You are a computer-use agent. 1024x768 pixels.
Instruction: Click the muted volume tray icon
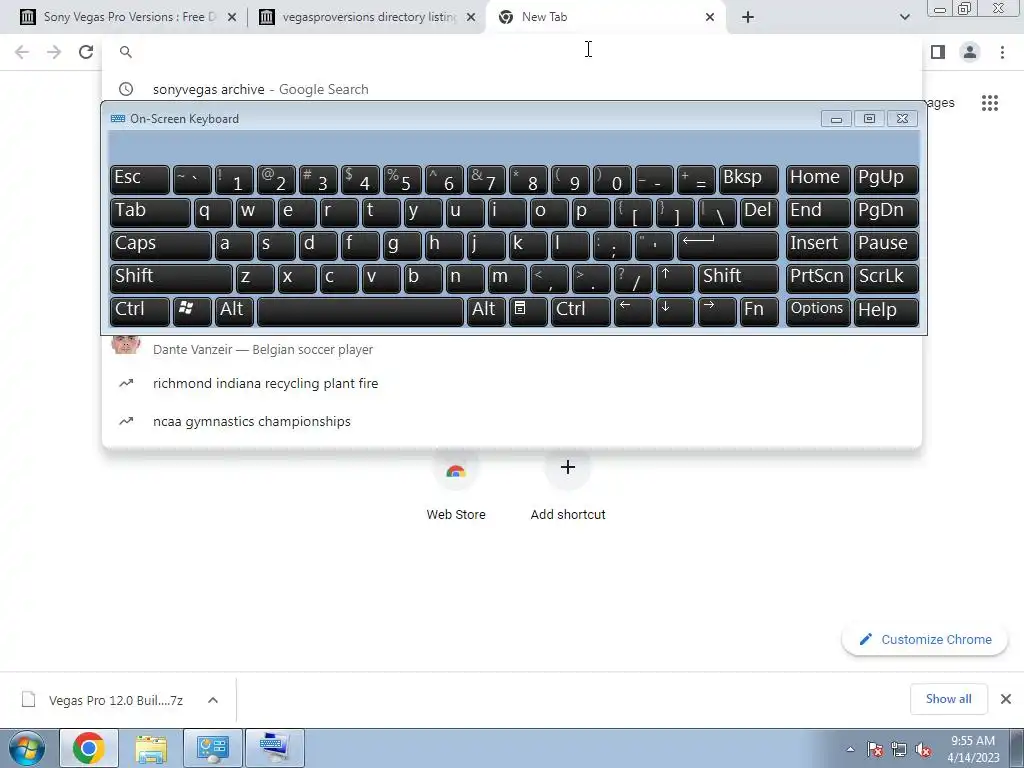(923, 749)
